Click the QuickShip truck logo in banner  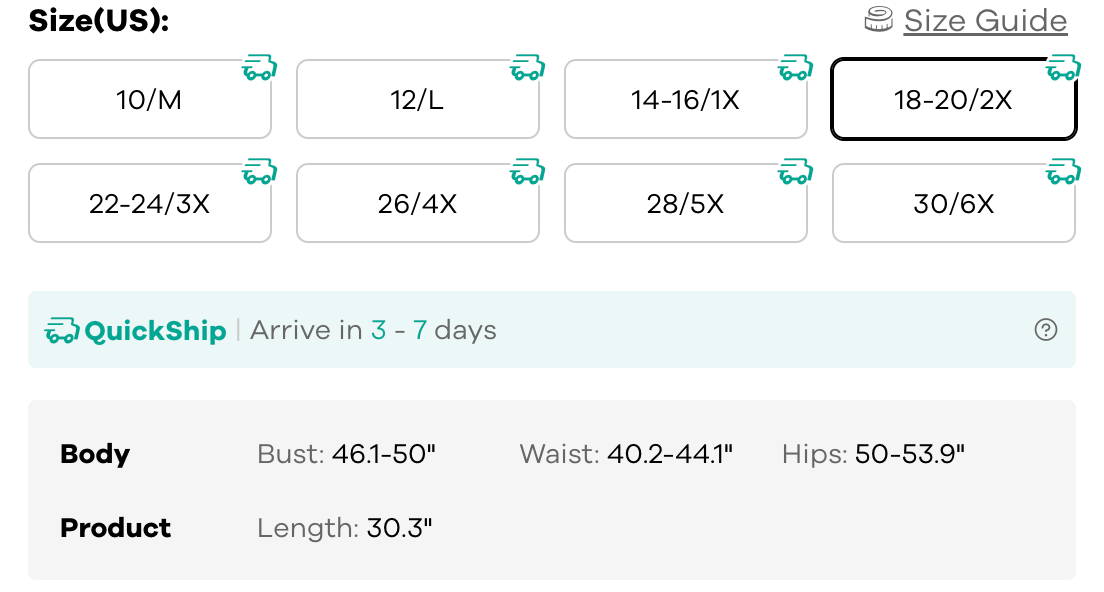pos(62,330)
